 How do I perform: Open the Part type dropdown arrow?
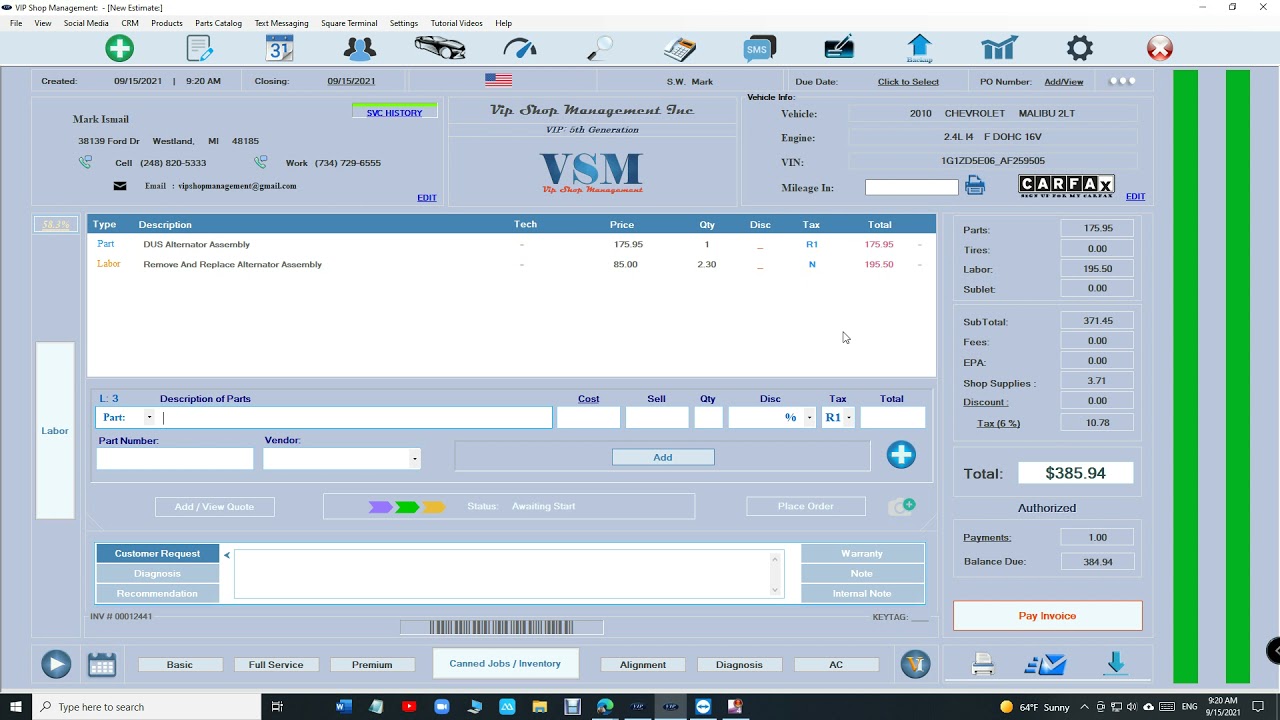(149, 418)
